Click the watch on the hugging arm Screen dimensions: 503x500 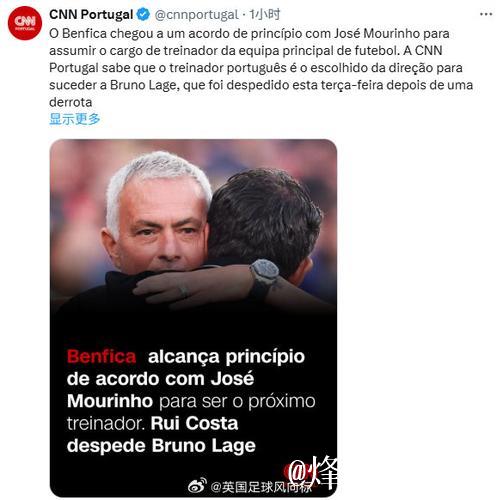point(264,273)
